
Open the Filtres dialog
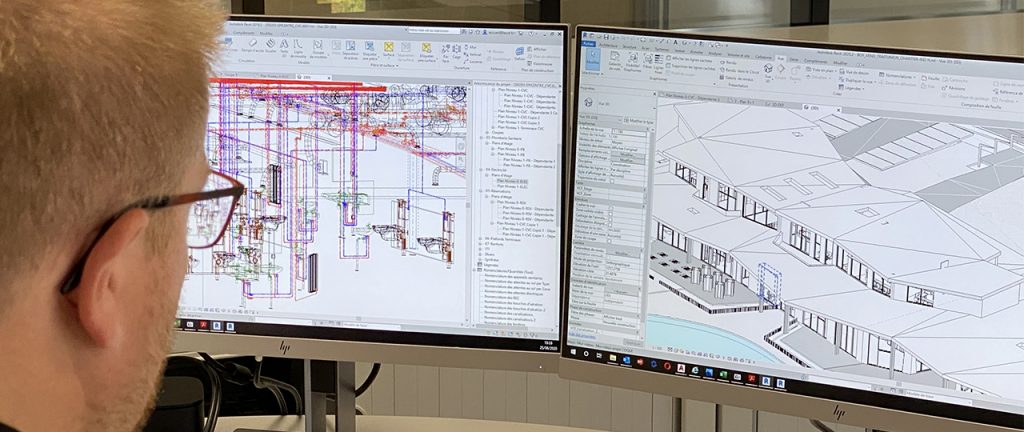tap(648, 62)
